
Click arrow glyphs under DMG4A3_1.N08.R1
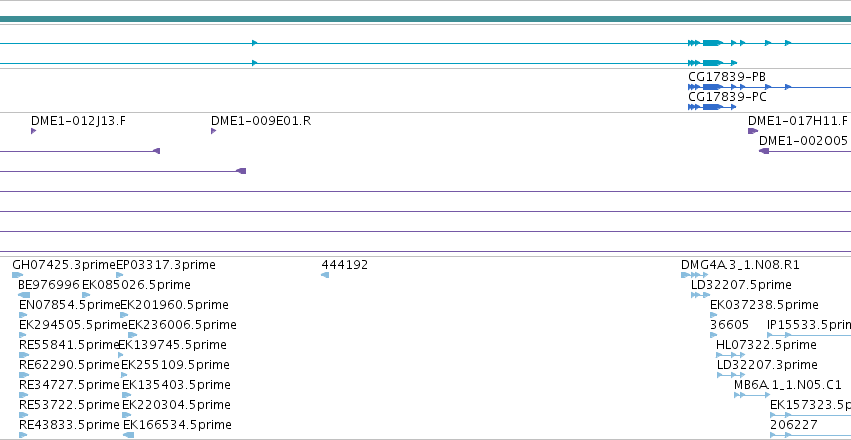[x=695, y=275]
